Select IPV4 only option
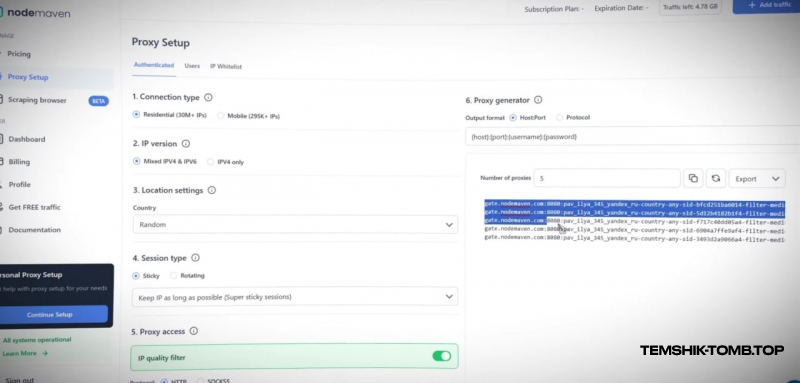800x383 pixels. coord(225,162)
